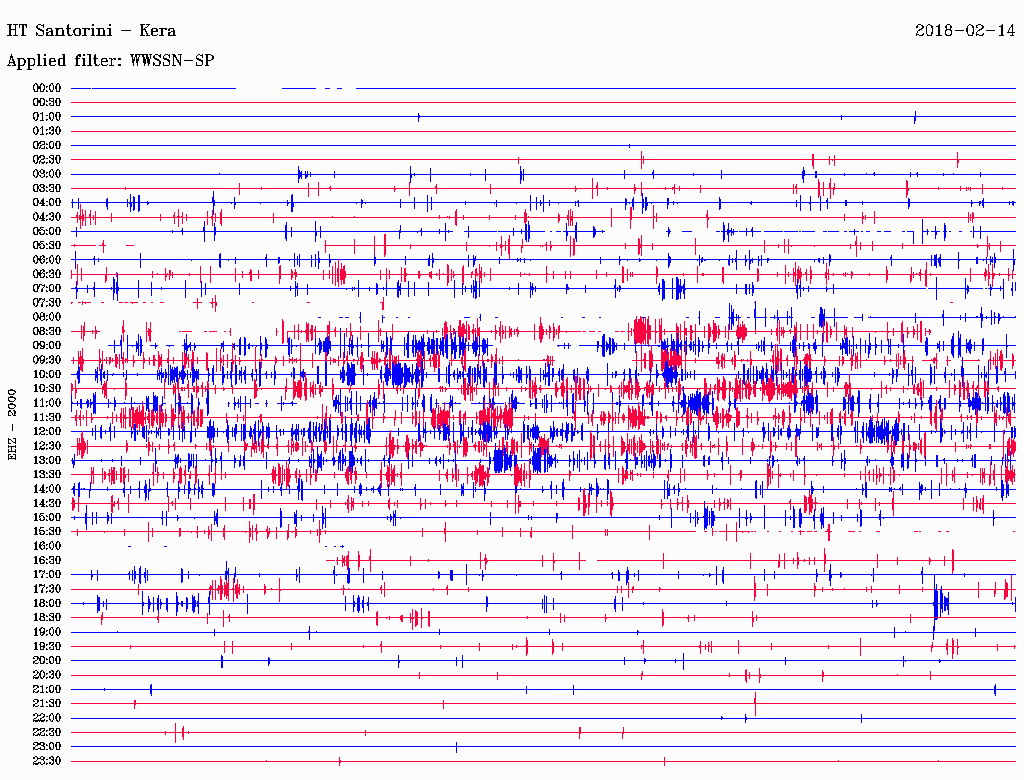Select the 13:00 time label
Image resolution: width=1024 pixels, height=780 pixels.
pos(47,461)
